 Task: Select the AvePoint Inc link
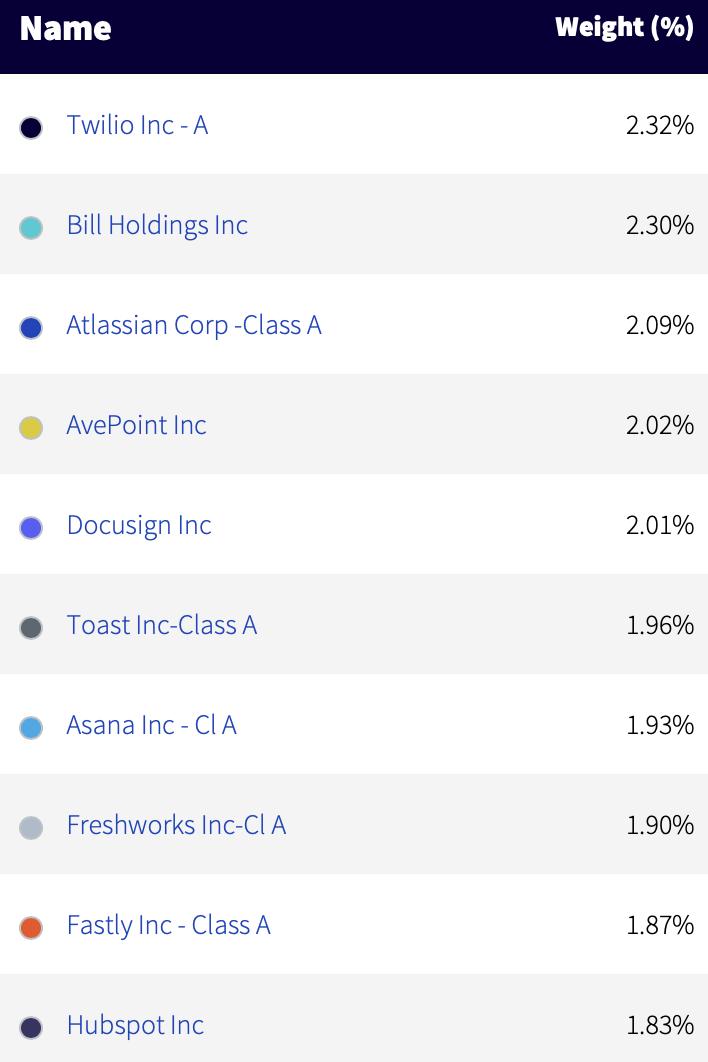[x=136, y=425]
